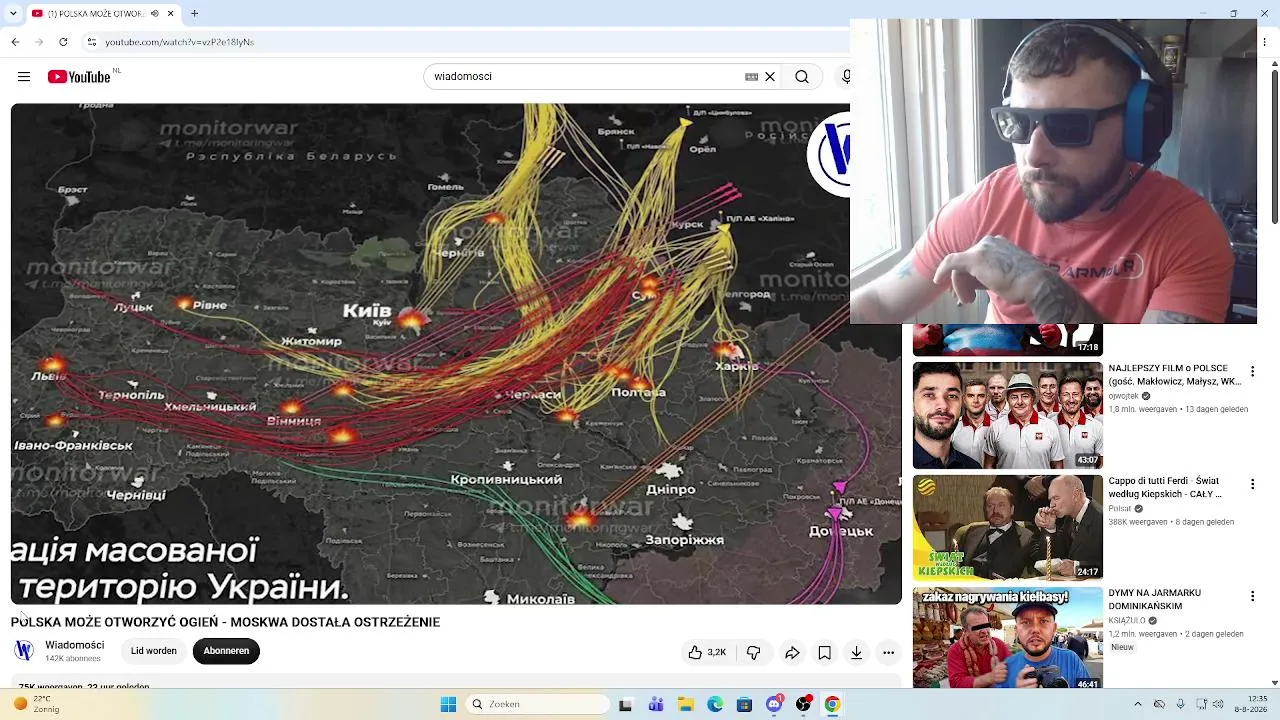Clear the search text with the X
The image size is (1280, 720).
(770, 77)
